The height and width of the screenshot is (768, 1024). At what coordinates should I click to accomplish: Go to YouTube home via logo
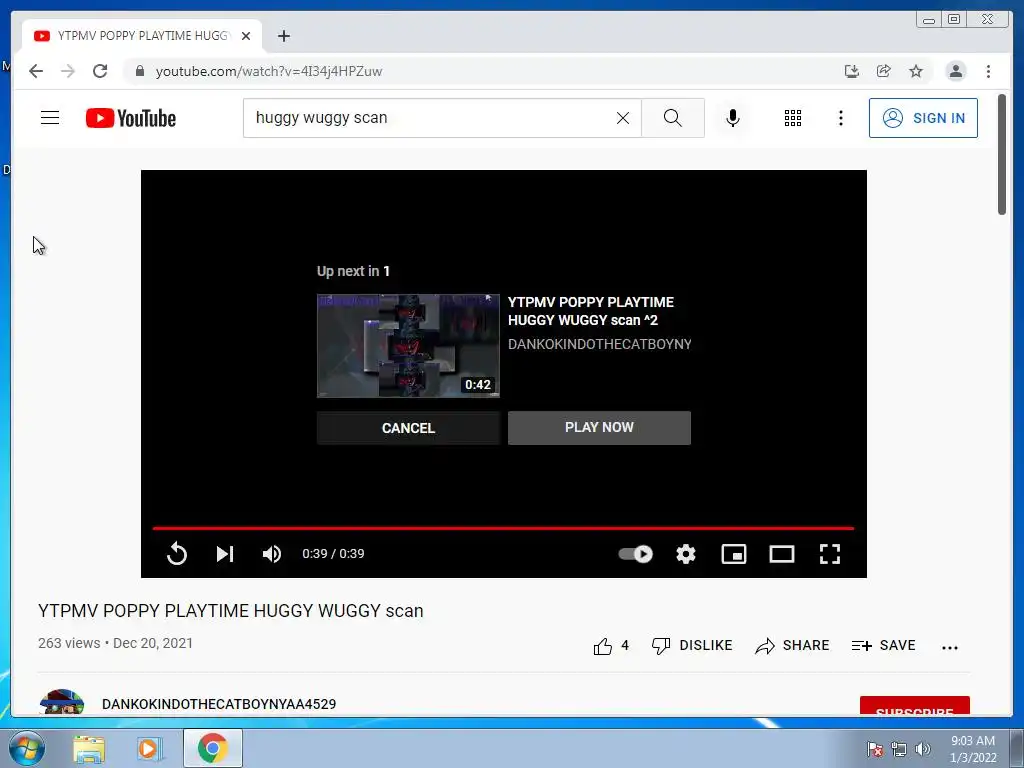pos(131,118)
